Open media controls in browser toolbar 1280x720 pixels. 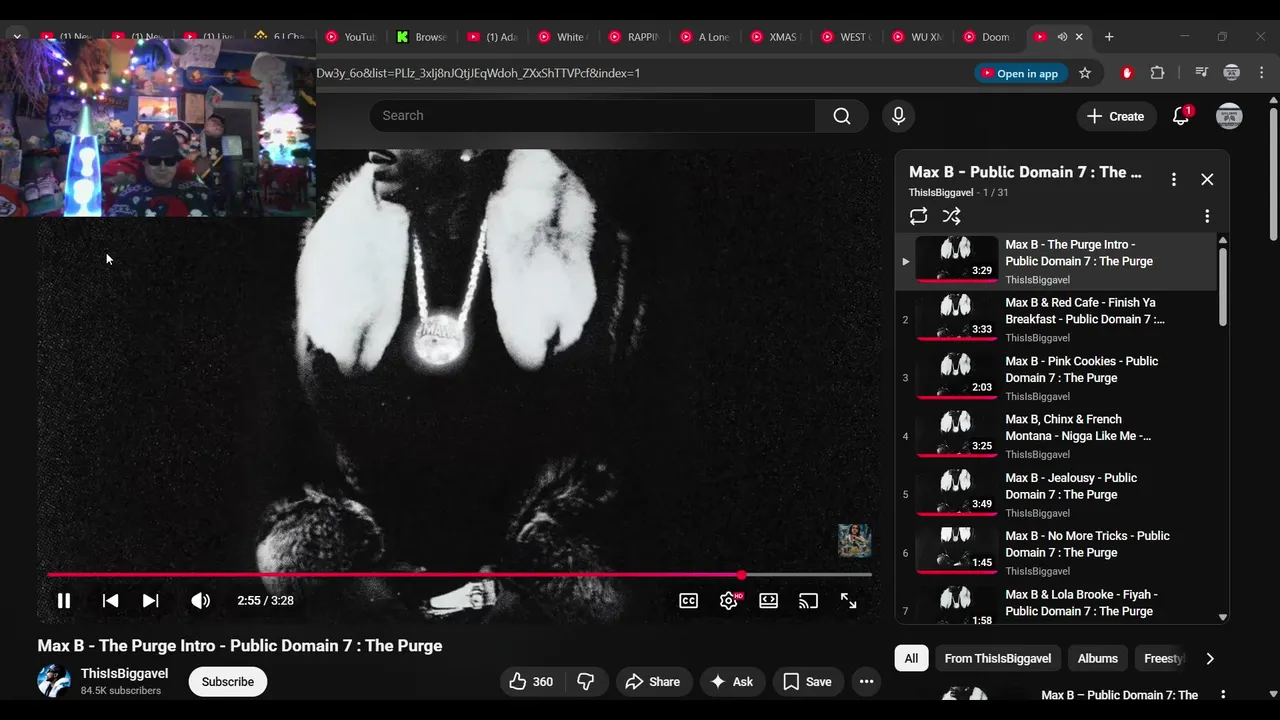(1202, 73)
